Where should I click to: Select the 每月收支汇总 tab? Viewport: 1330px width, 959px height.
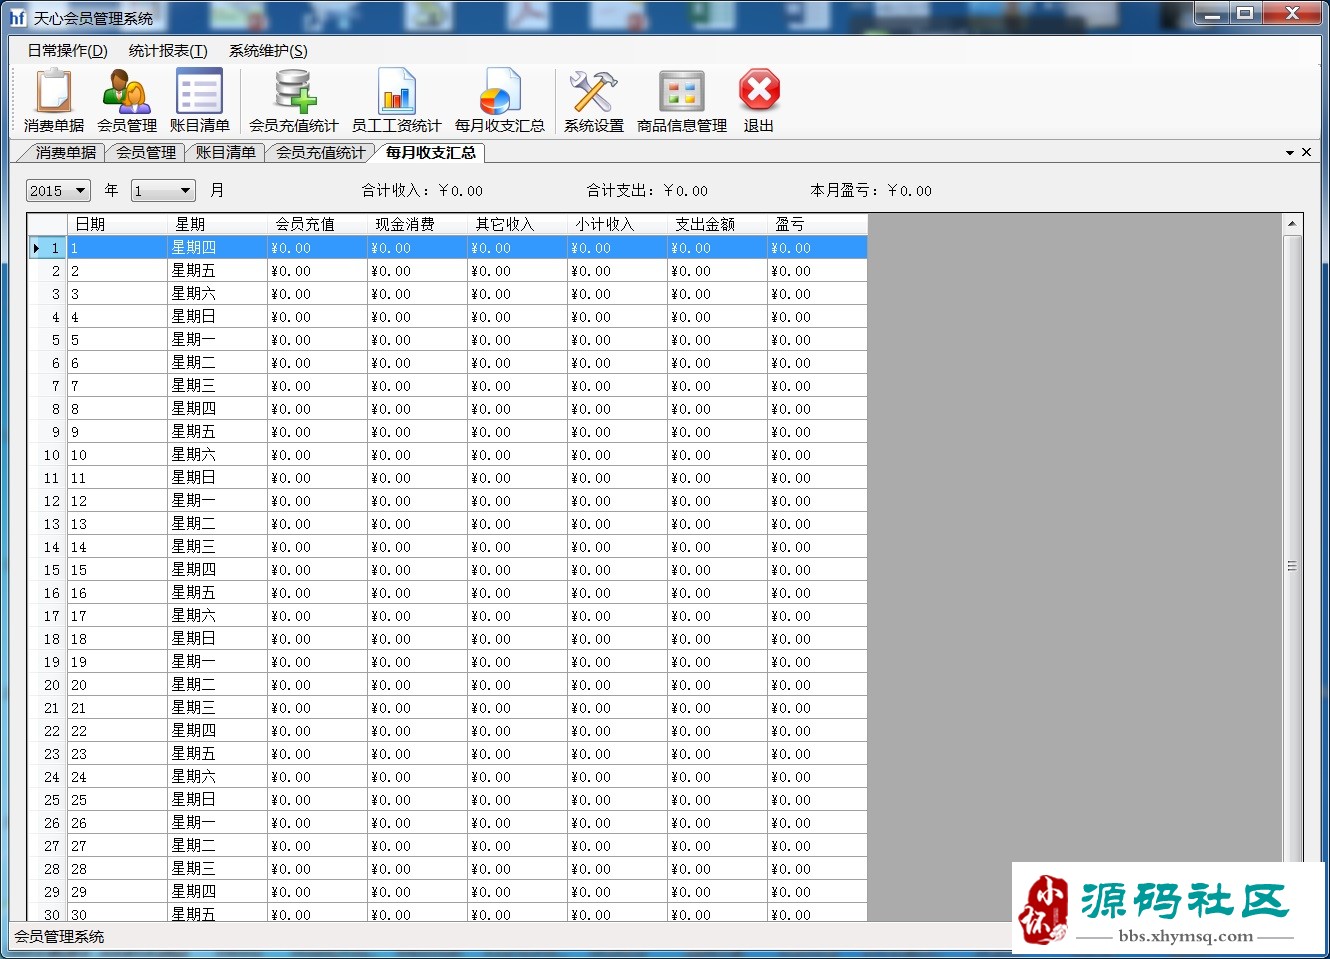(x=431, y=153)
